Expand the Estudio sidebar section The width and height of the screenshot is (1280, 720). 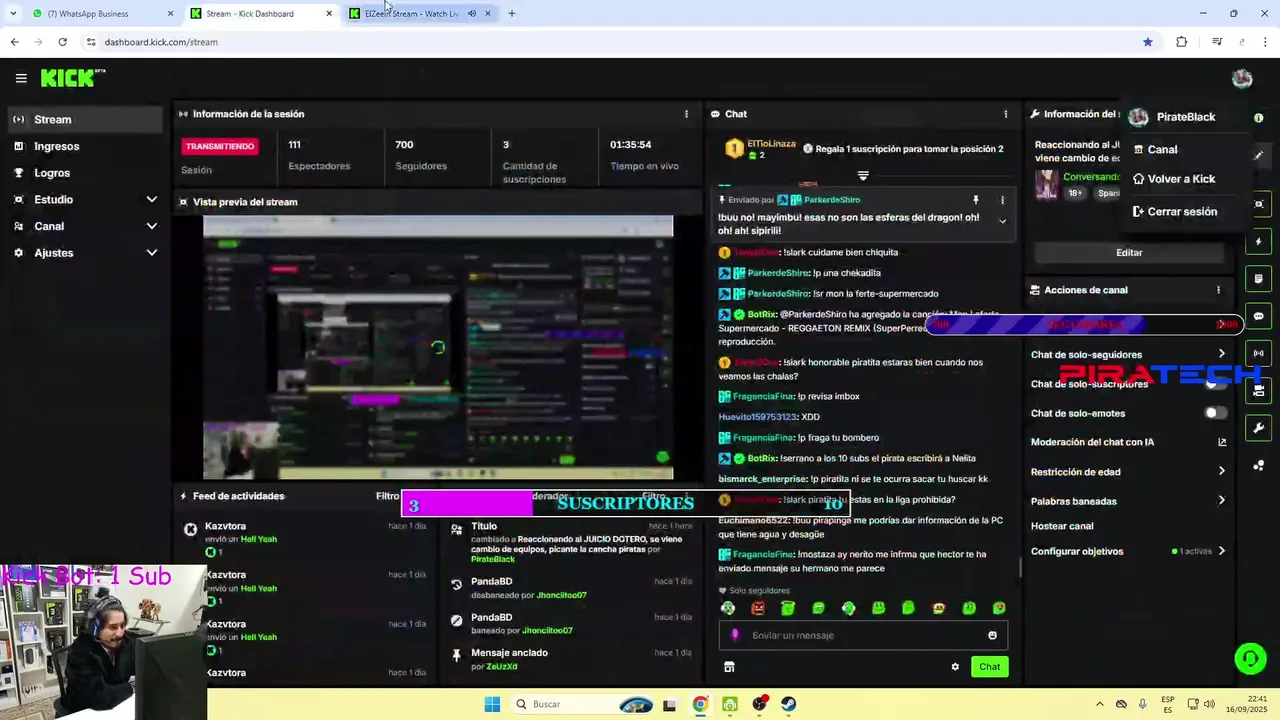151,200
